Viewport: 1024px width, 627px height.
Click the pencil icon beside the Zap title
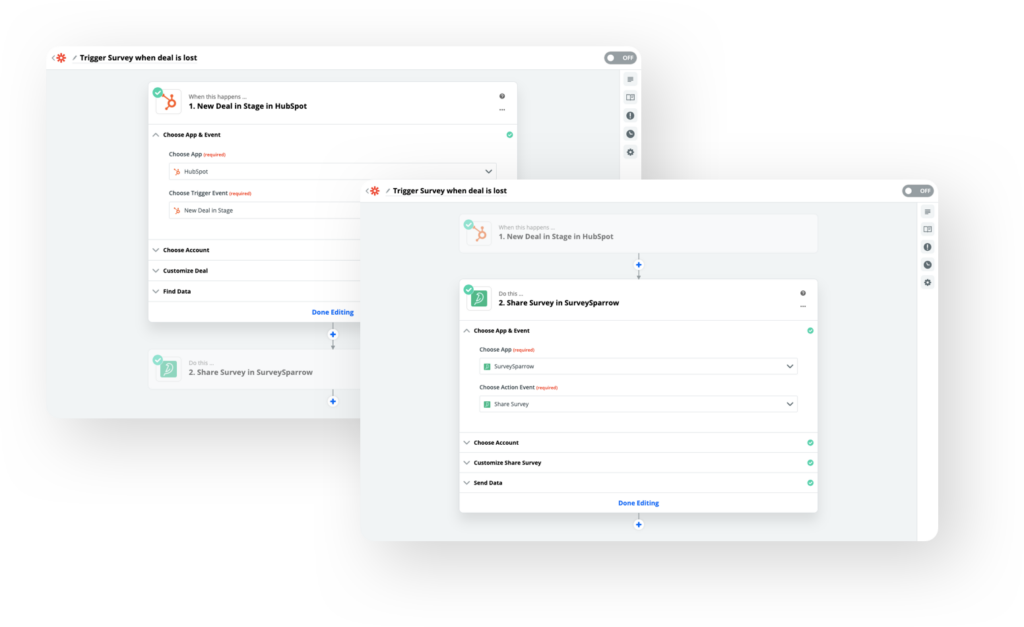(386, 190)
